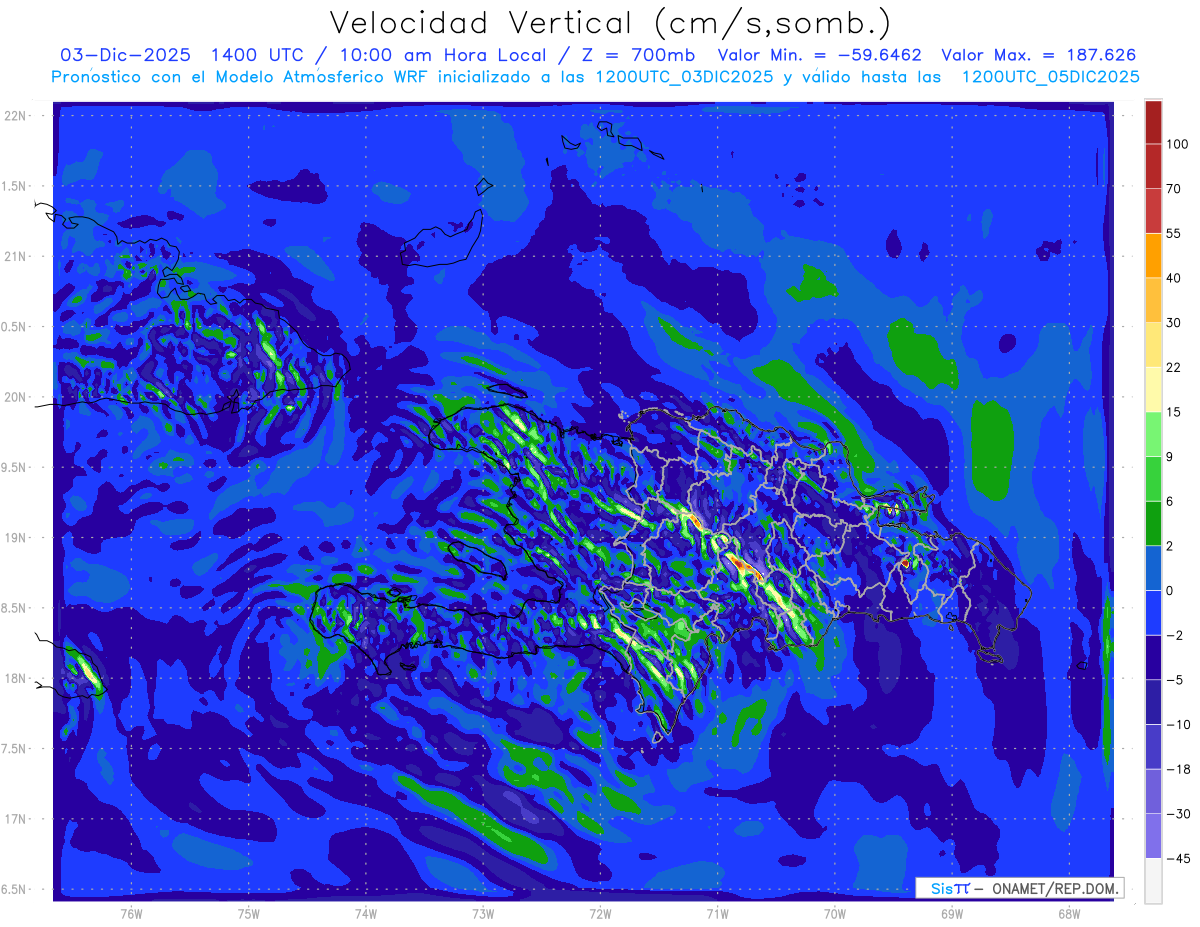Click the '74W' longitude label

(x=366, y=914)
